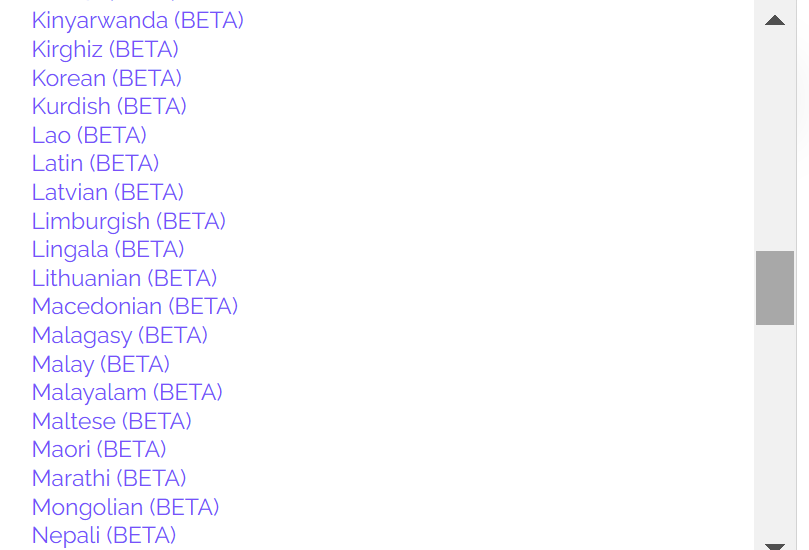Viewport: 809px width, 550px height.
Task: Choose Kurdish (BETA) option
Action: point(109,107)
